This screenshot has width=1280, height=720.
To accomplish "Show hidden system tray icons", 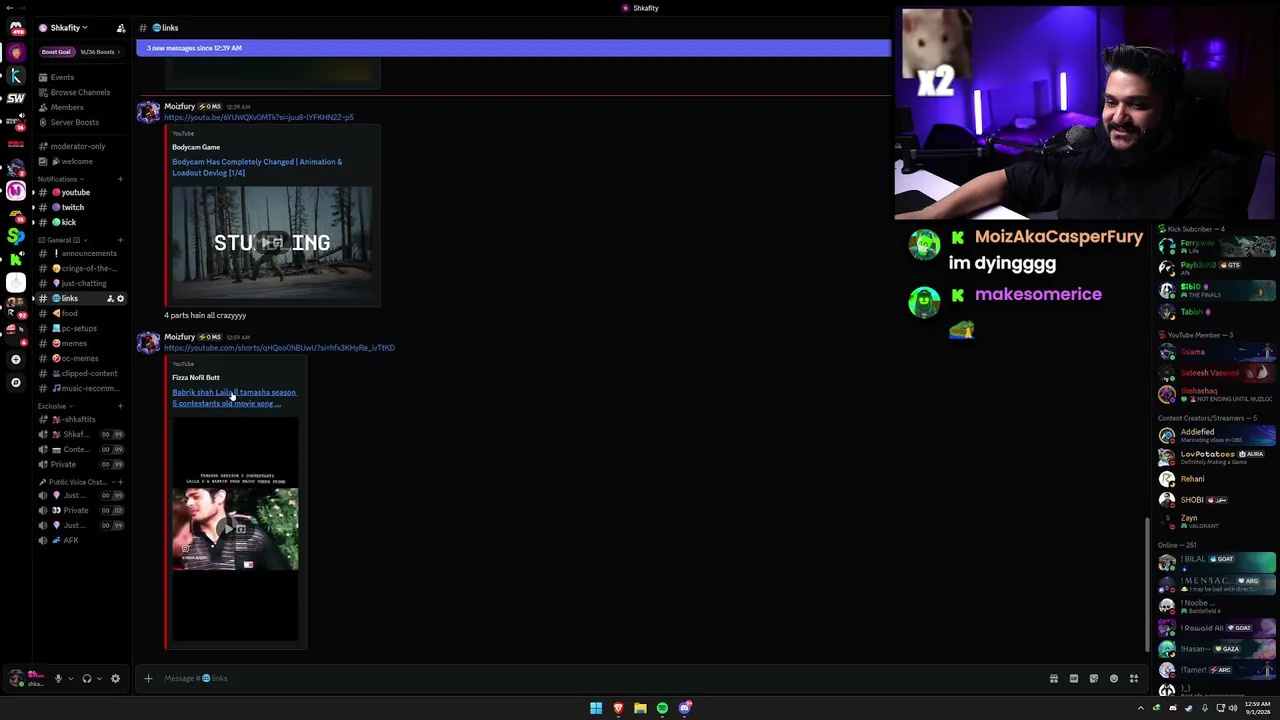I will point(1140,708).
